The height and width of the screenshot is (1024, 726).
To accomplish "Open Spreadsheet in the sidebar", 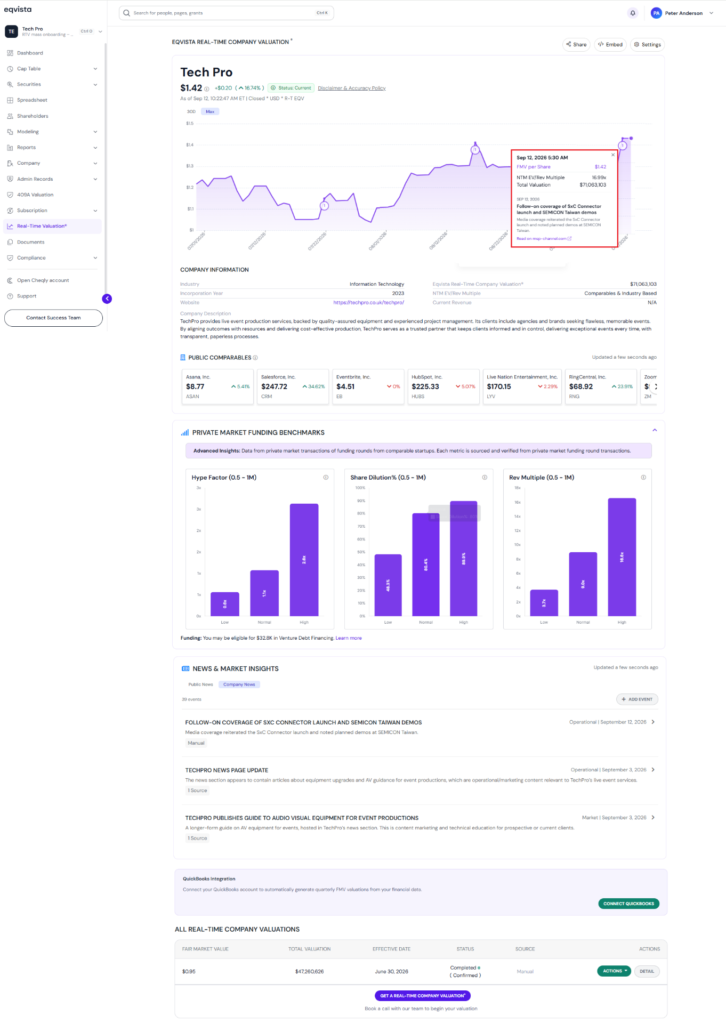I will [32, 100].
